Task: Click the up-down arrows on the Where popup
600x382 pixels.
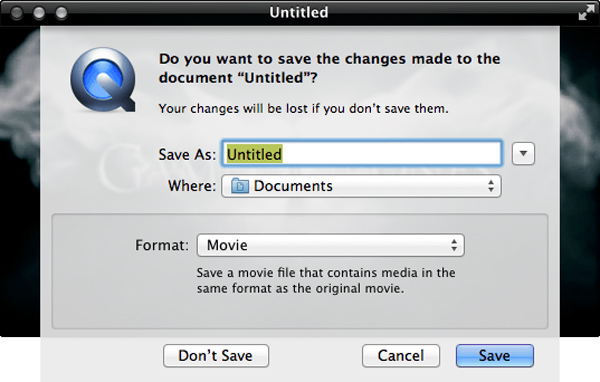Action: click(491, 186)
